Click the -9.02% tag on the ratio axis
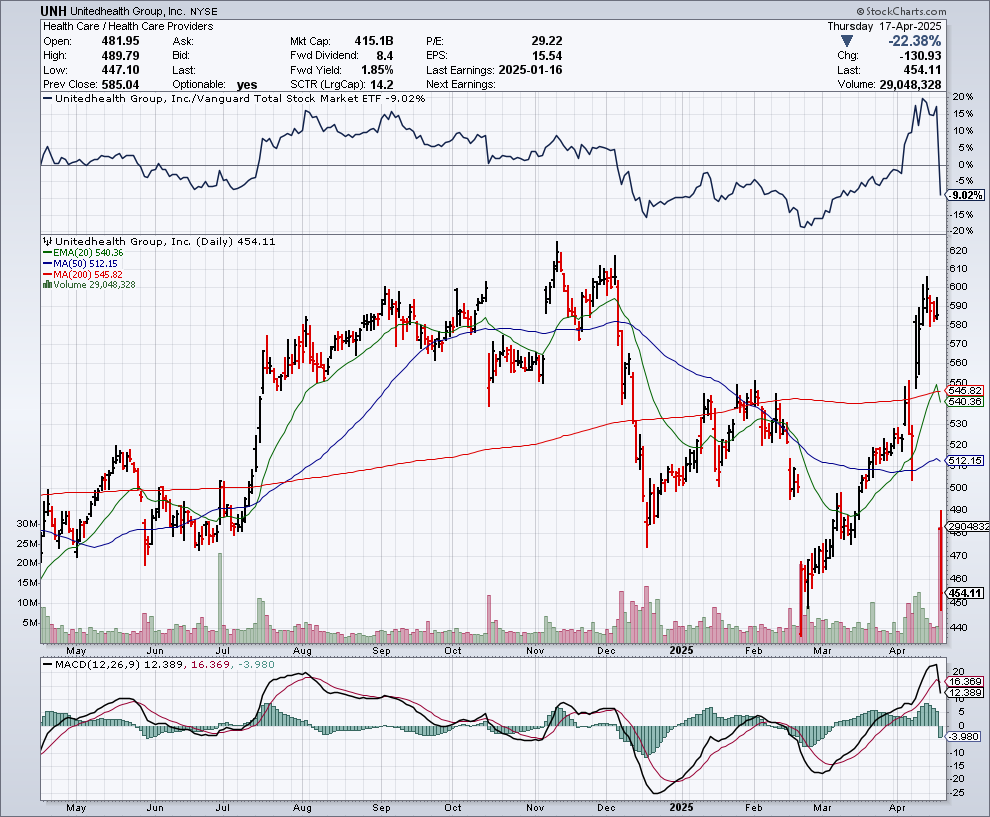This screenshot has width=990, height=817. 967,195
